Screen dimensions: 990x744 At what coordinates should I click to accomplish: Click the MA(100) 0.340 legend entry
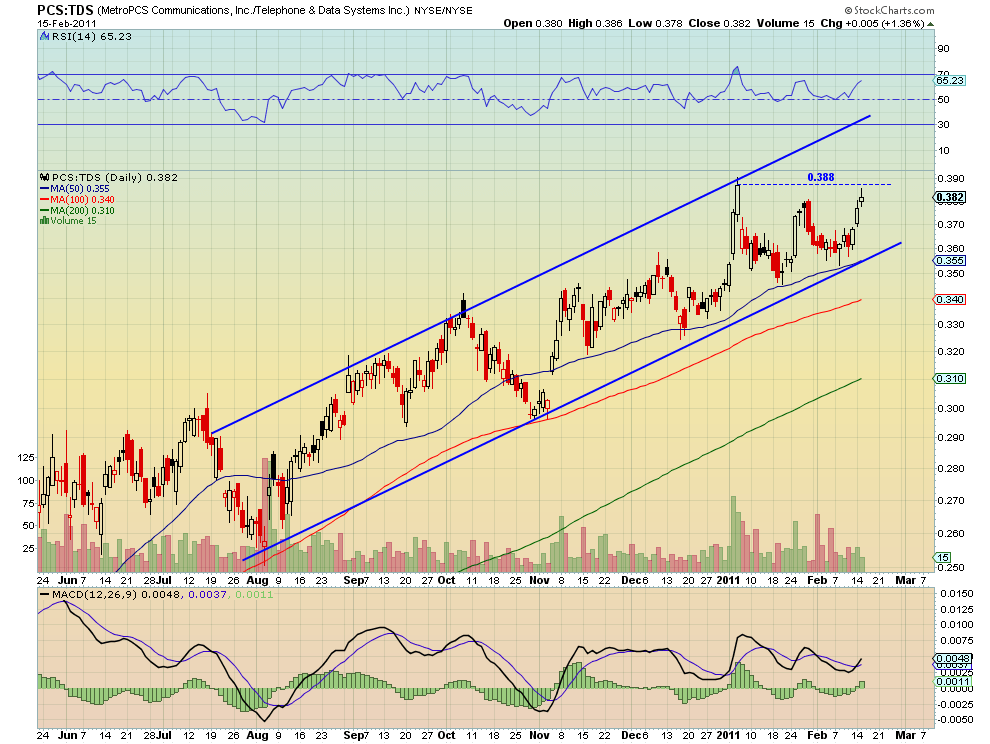coord(82,200)
